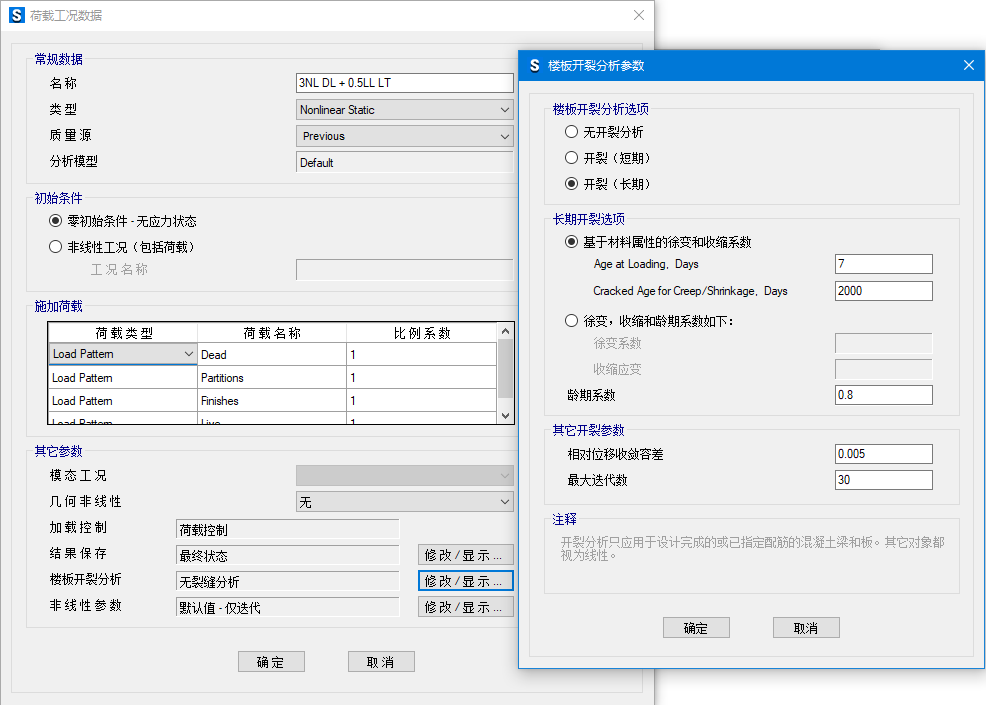Viewport: 986px width, 705px height.
Task: Open the 类型 Nonlinear Static dropdown
Action: 505,110
